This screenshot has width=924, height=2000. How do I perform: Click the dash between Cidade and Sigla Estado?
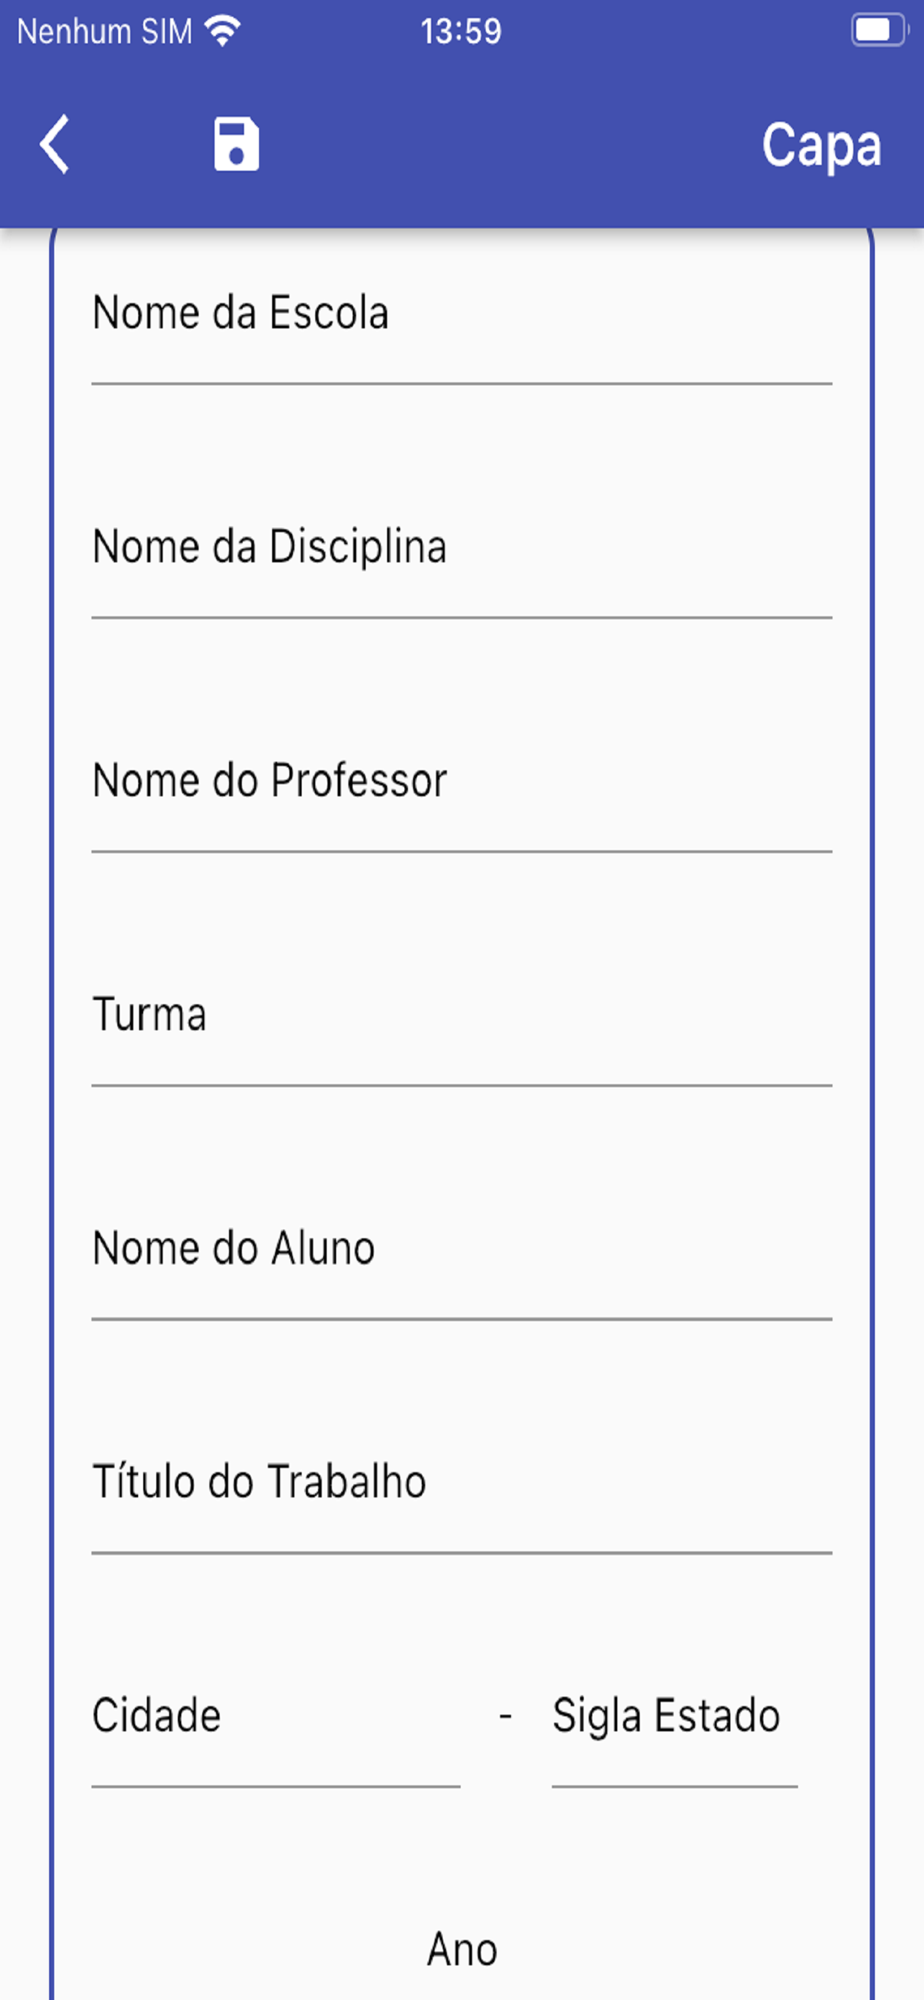click(506, 1717)
